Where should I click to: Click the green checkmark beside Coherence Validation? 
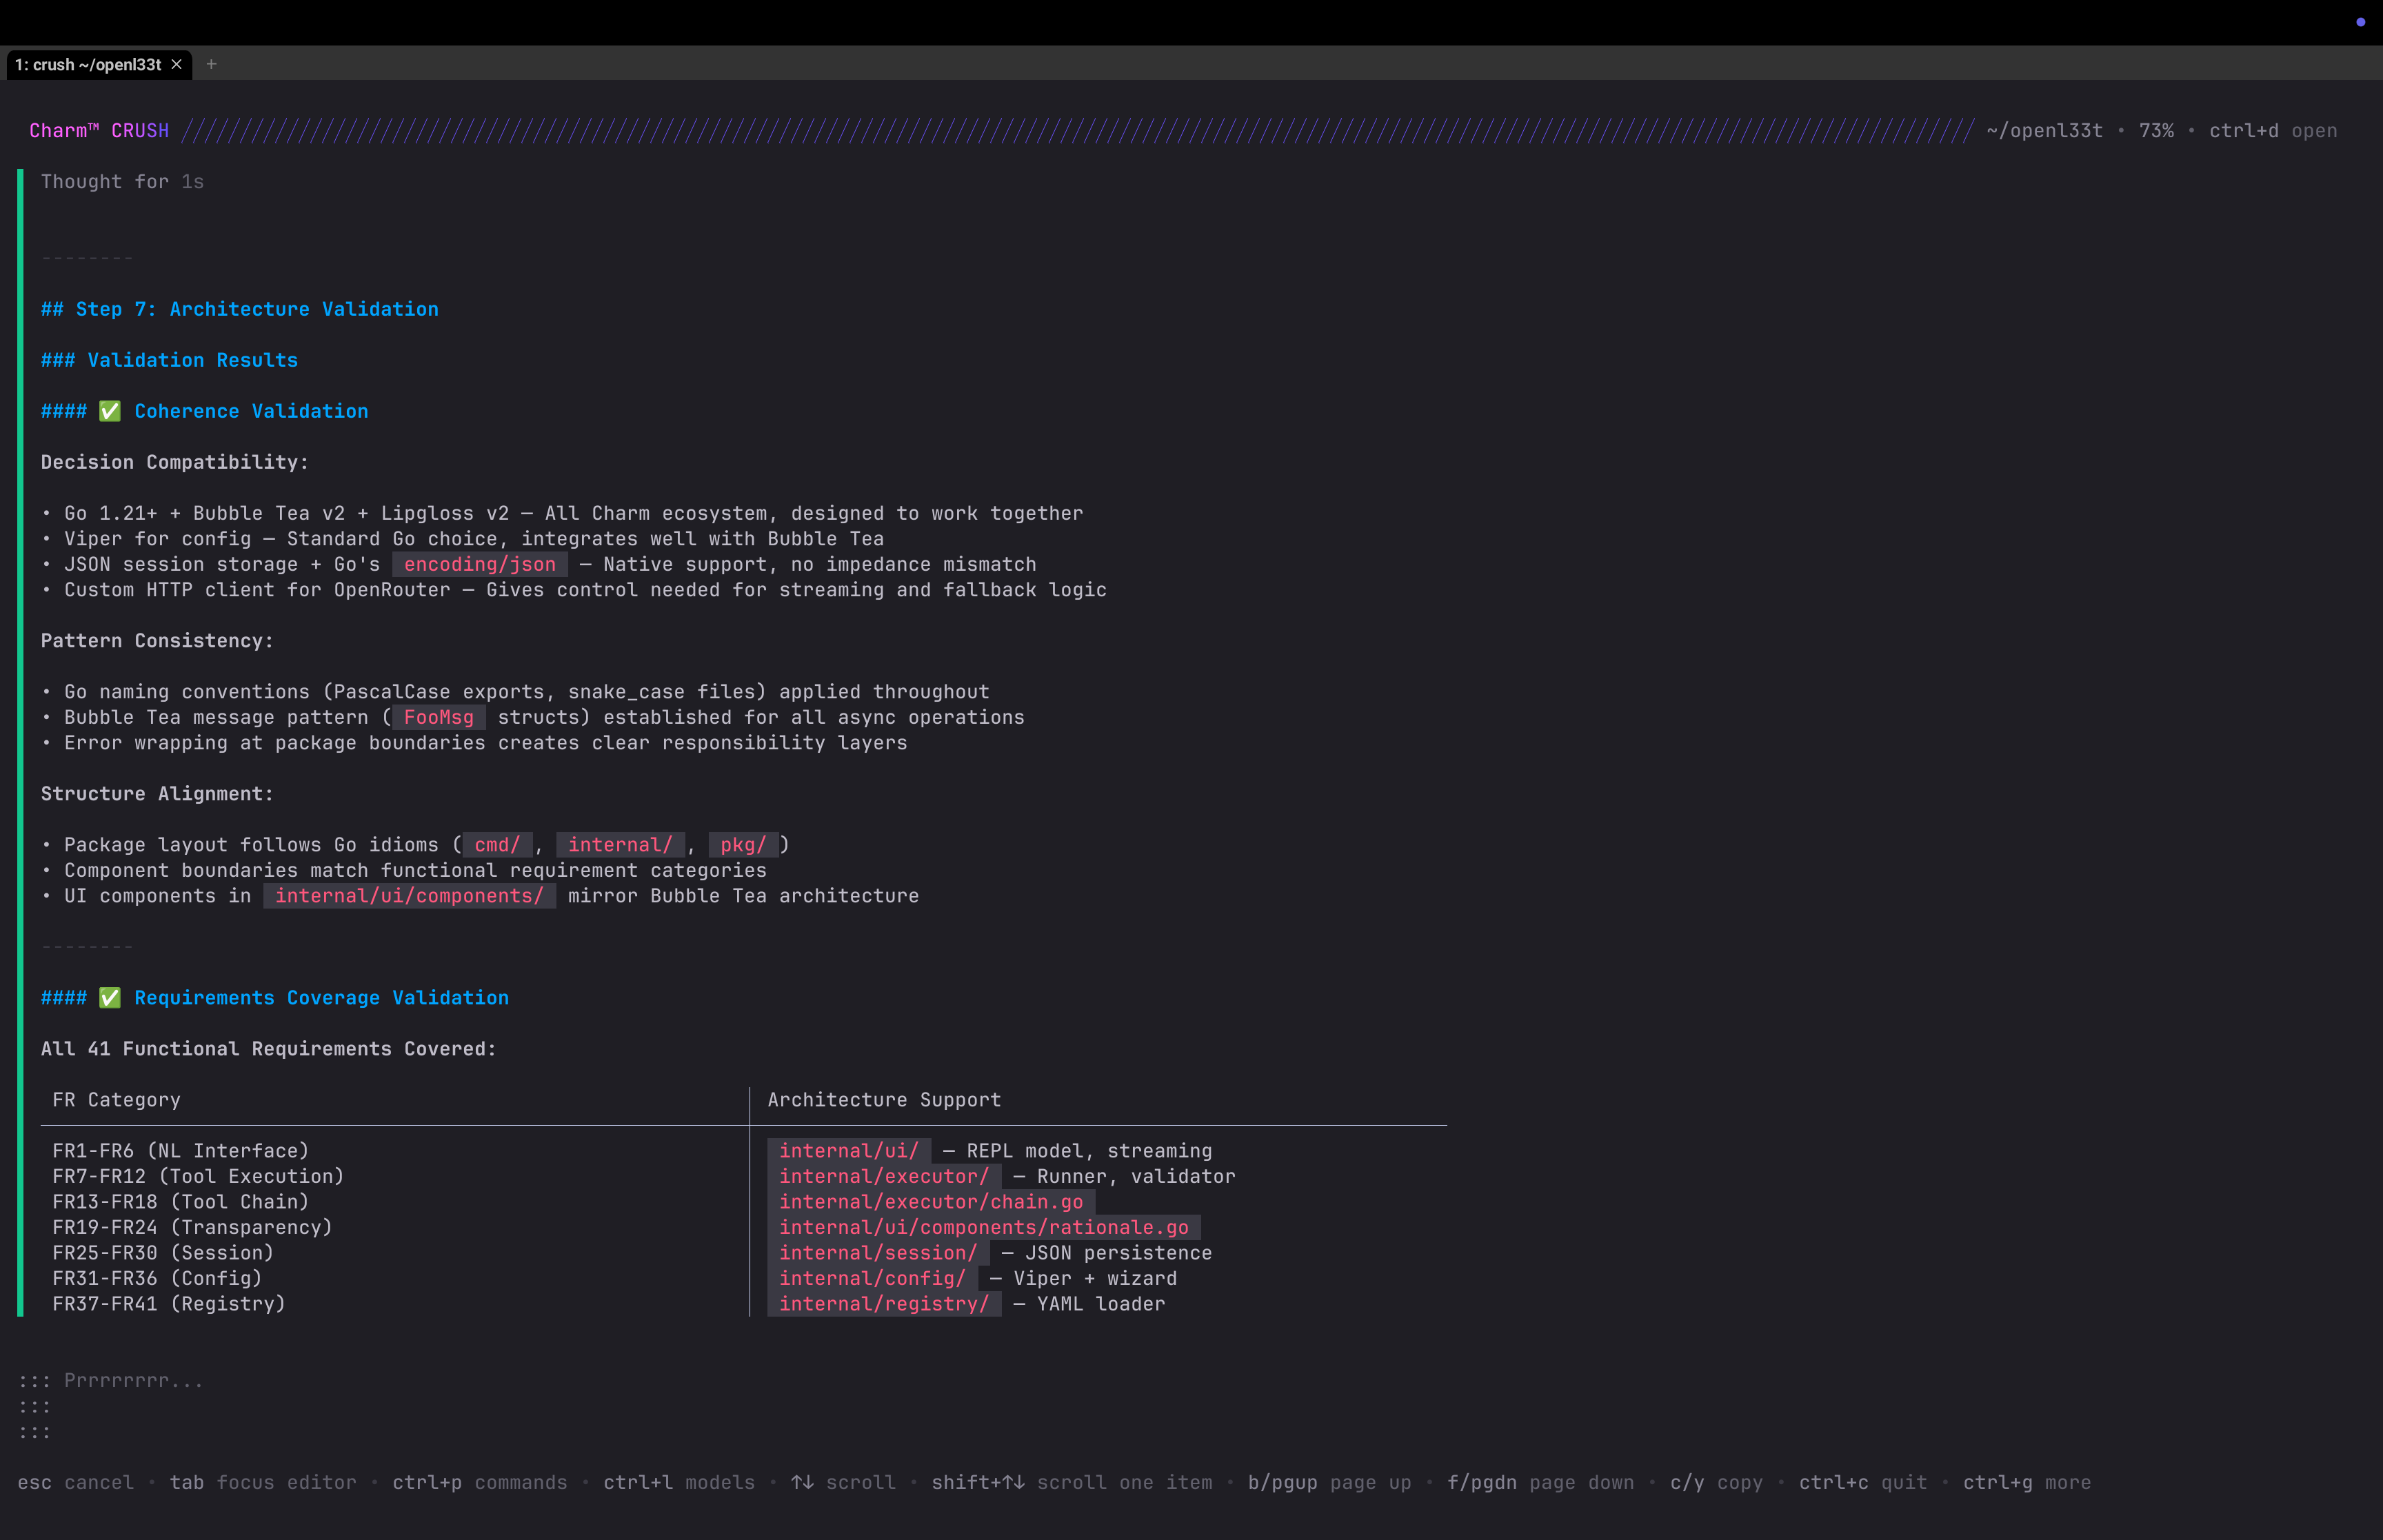click(x=110, y=411)
